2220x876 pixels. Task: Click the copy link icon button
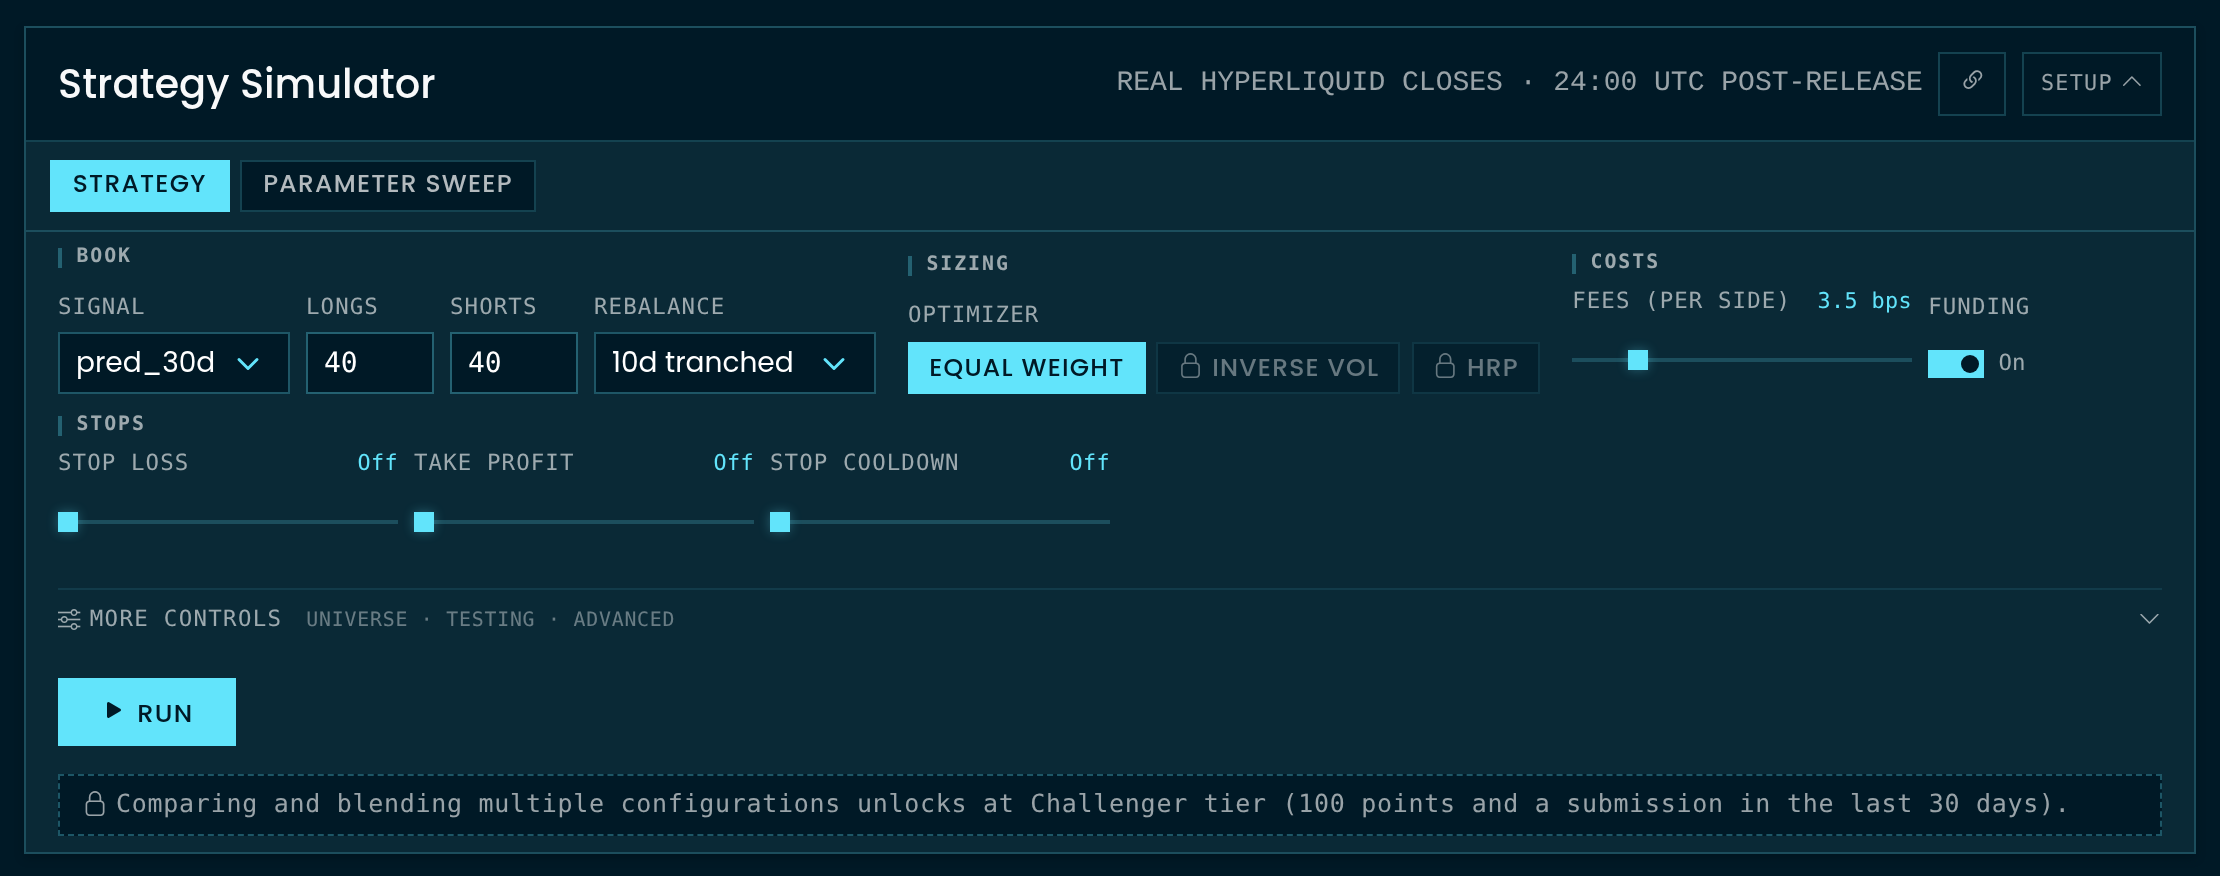point(1971,83)
